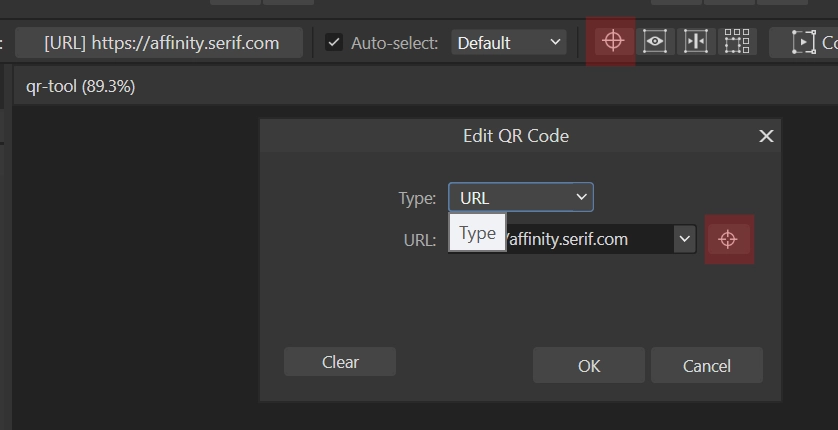Click the dotted grid box toolbar icon
The width and height of the screenshot is (838, 430).
click(x=737, y=41)
